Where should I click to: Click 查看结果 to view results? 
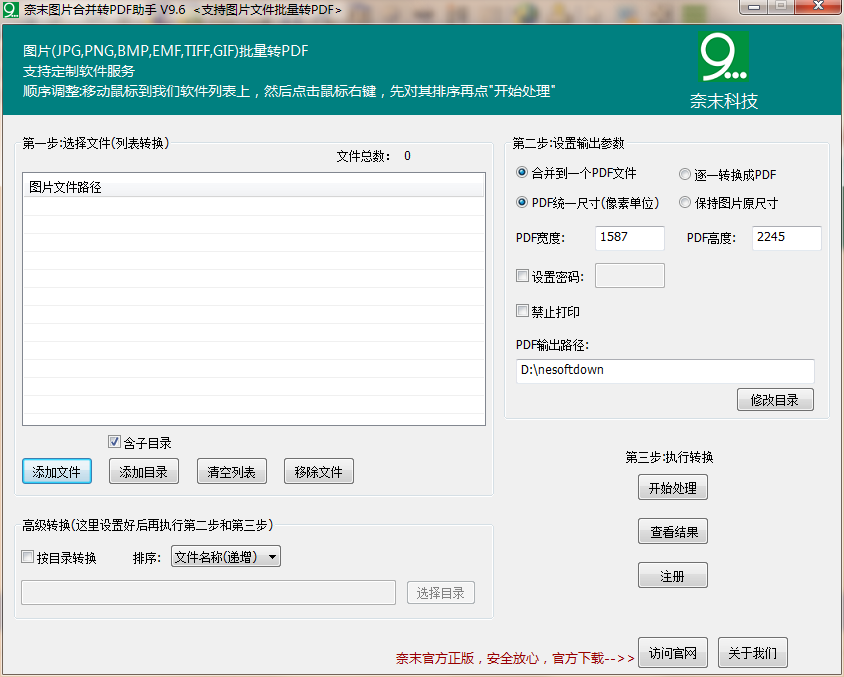(672, 531)
